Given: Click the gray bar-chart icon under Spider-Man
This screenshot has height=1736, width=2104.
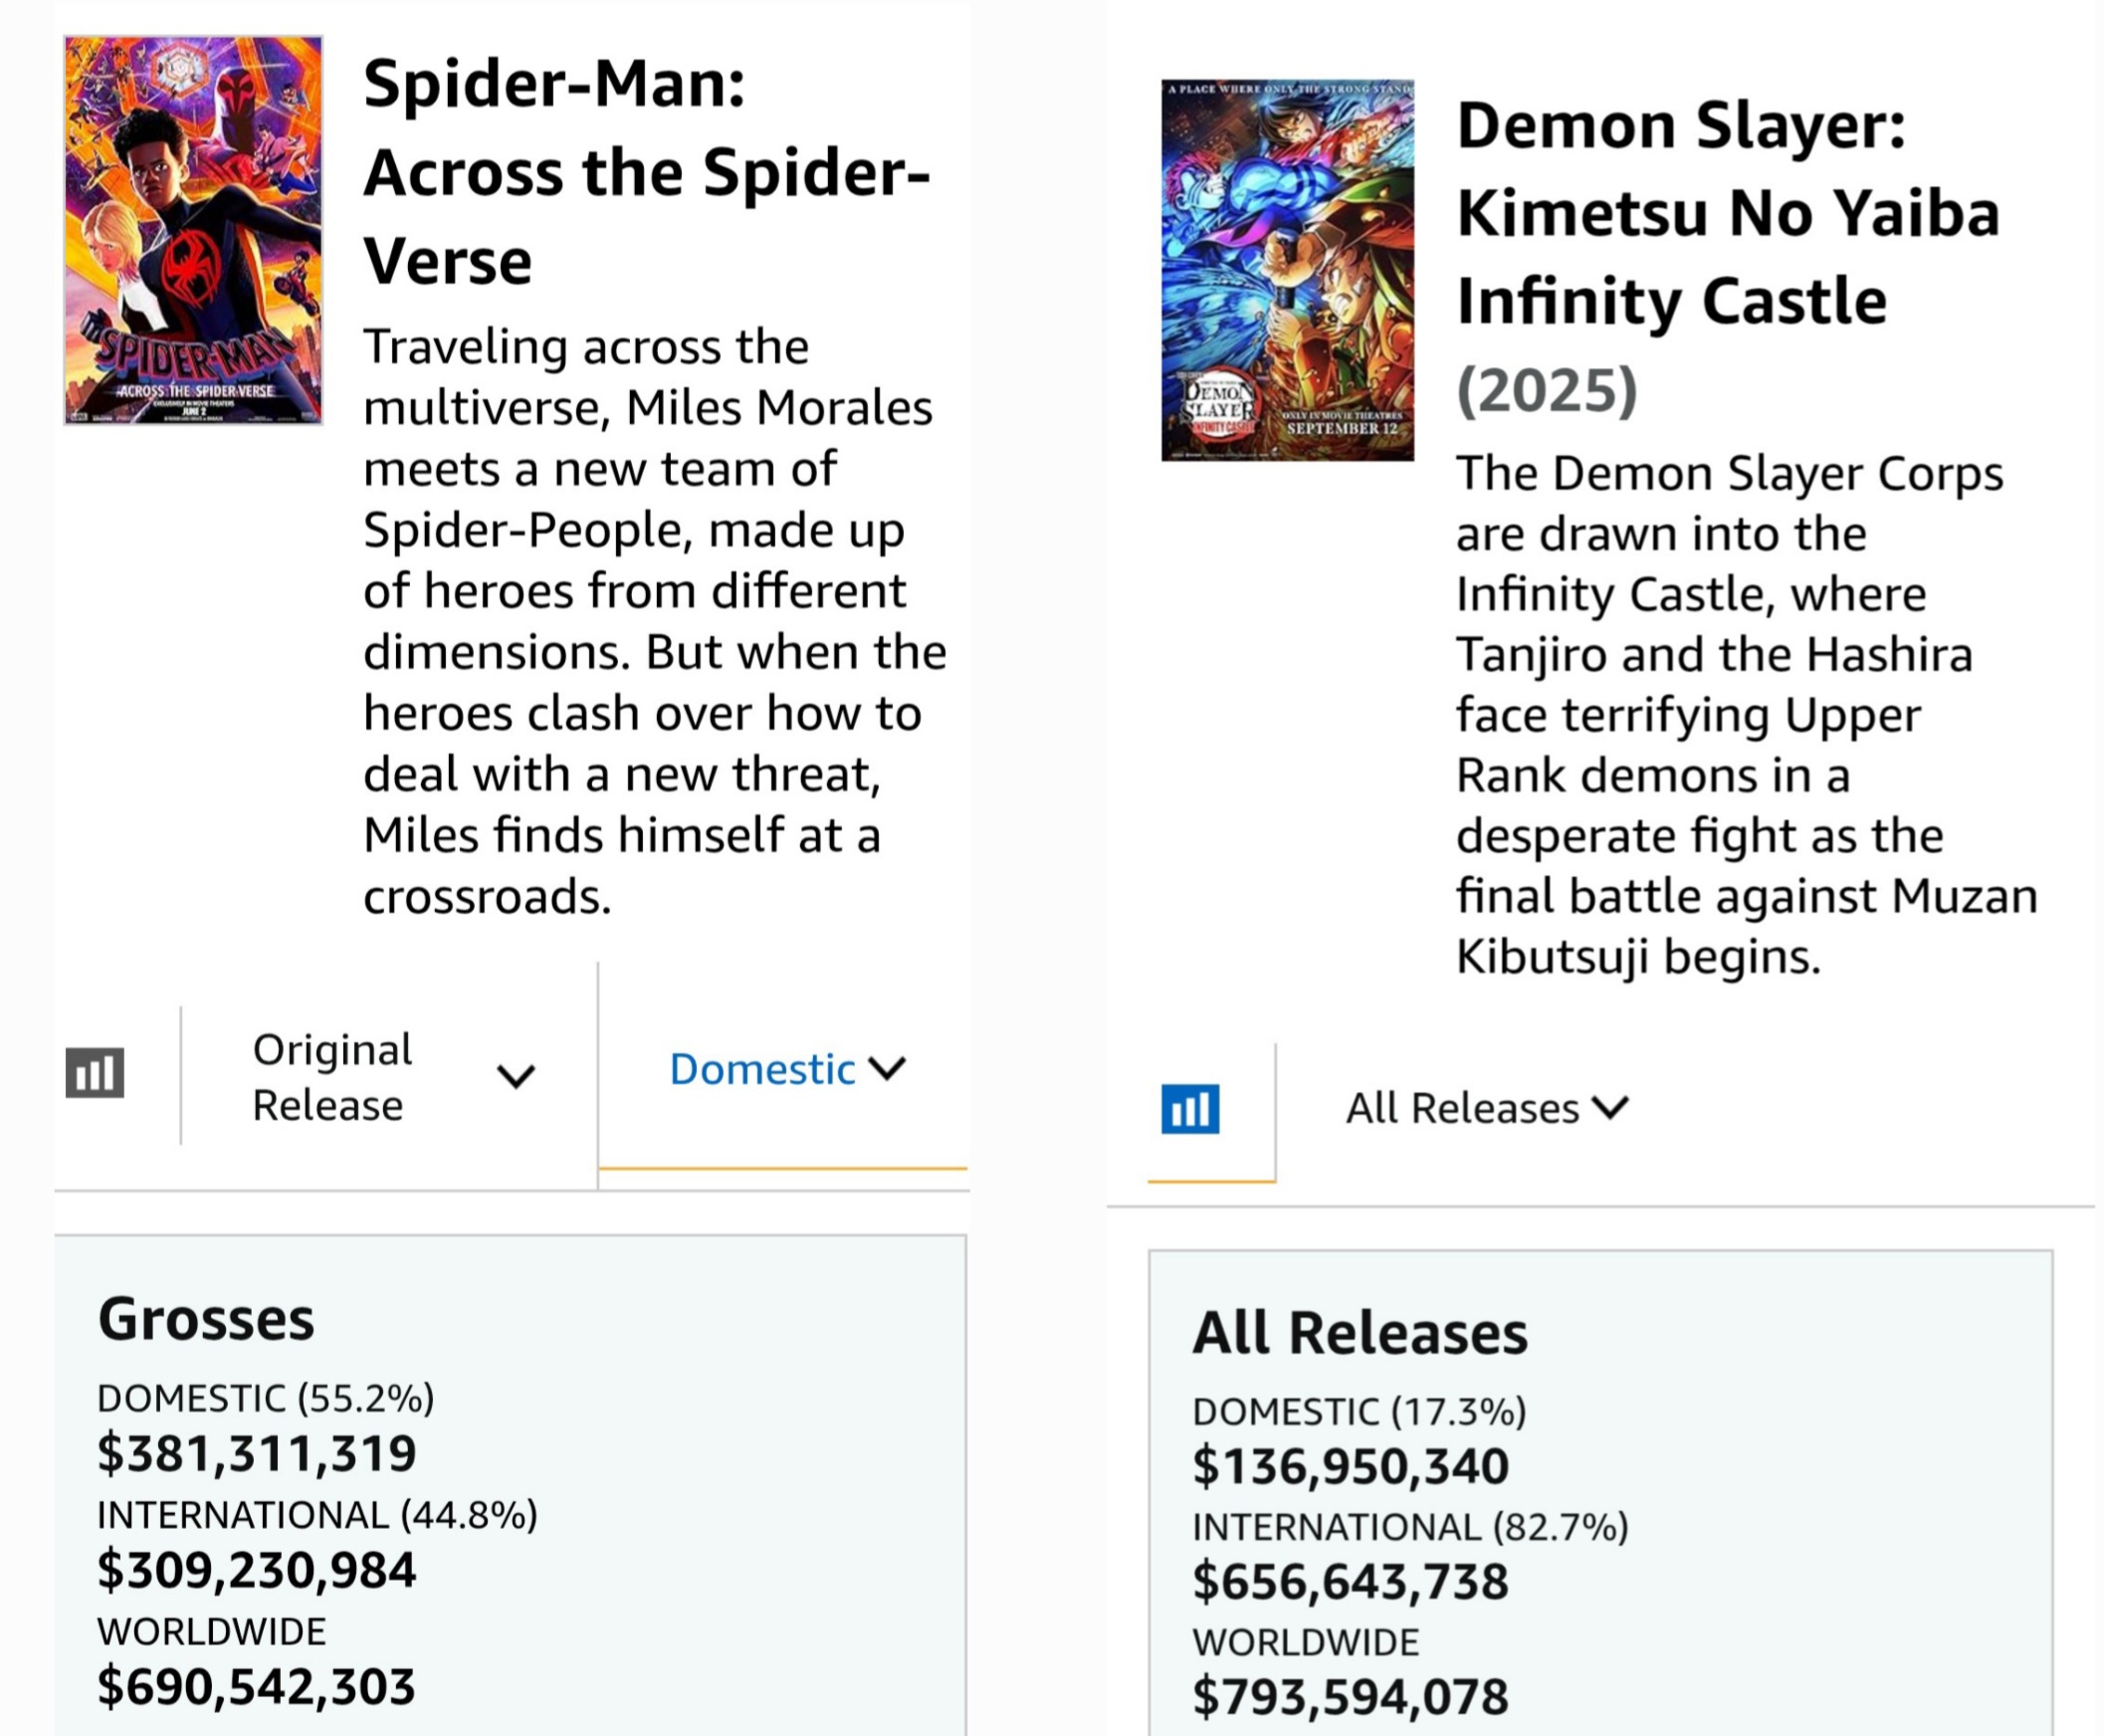Looking at the screenshot, I should point(95,1072).
